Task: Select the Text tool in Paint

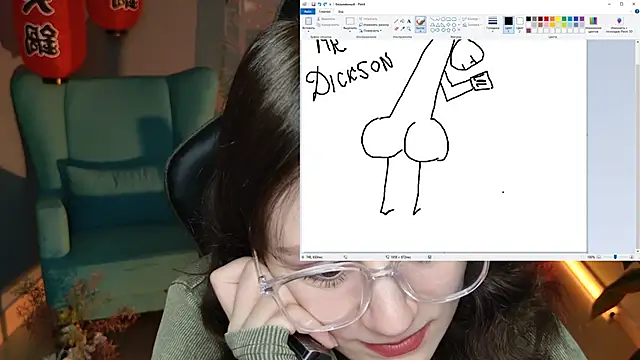Action: 409,21
